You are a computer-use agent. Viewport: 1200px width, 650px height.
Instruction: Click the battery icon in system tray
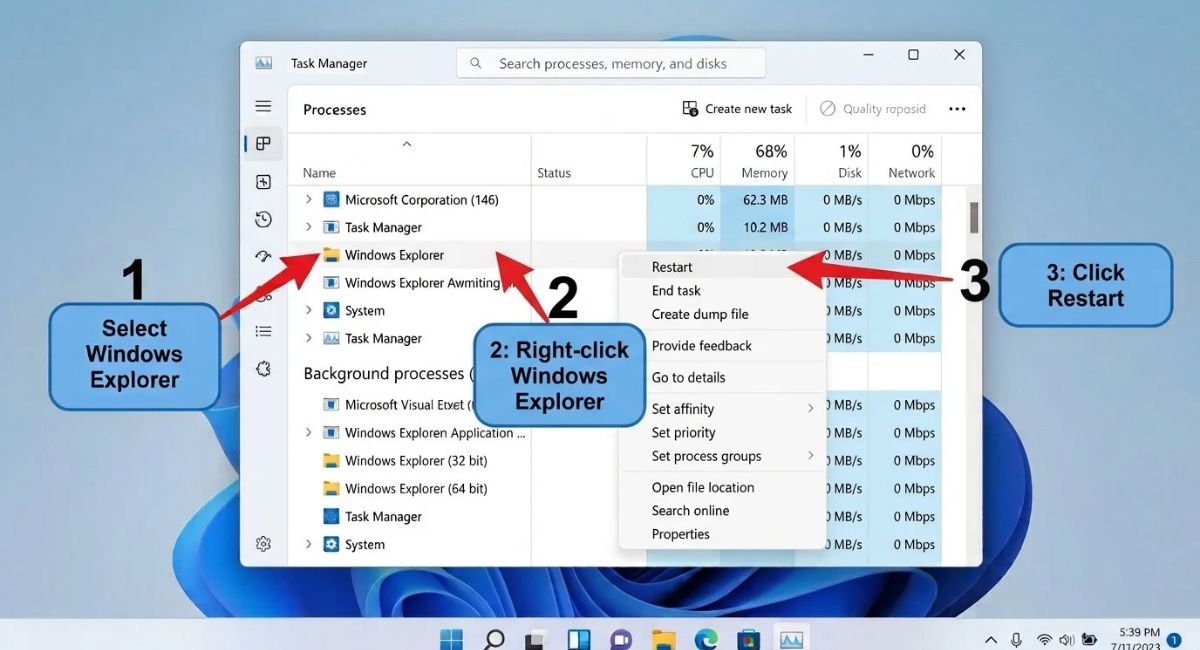click(1090, 639)
